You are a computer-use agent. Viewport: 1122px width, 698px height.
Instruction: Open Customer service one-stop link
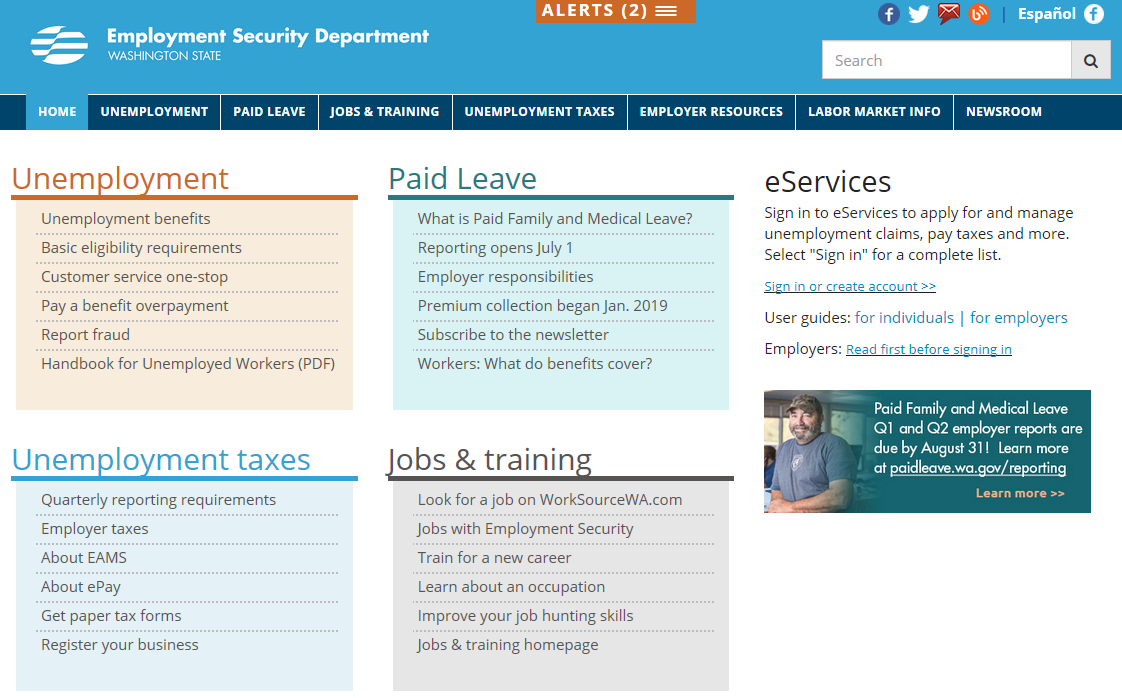pyautogui.click(x=135, y=276)
